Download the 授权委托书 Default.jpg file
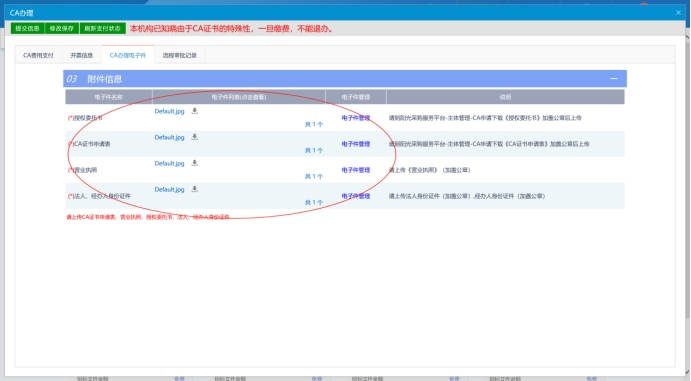Screen dimensions: 691x381 194,111
